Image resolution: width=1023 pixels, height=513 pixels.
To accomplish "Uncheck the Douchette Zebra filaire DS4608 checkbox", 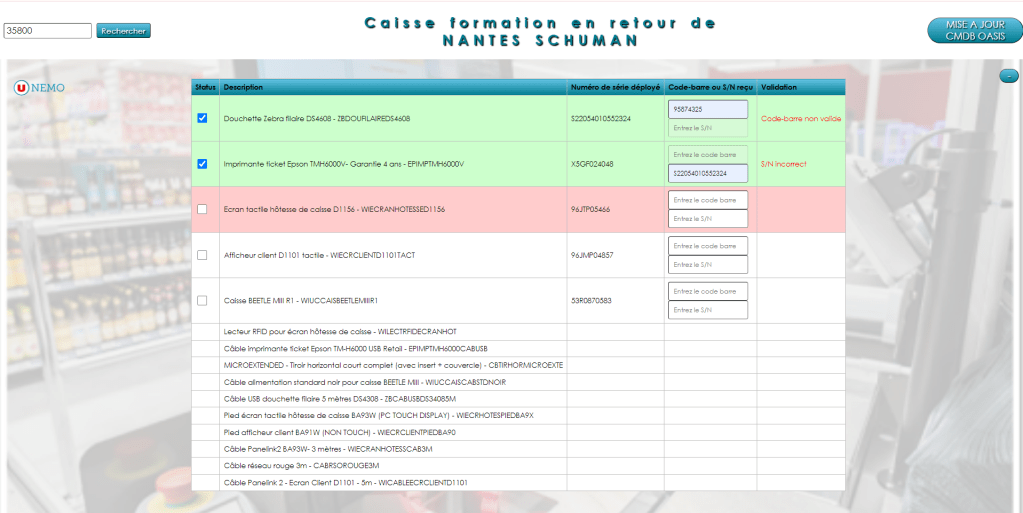I will point(203,118).
